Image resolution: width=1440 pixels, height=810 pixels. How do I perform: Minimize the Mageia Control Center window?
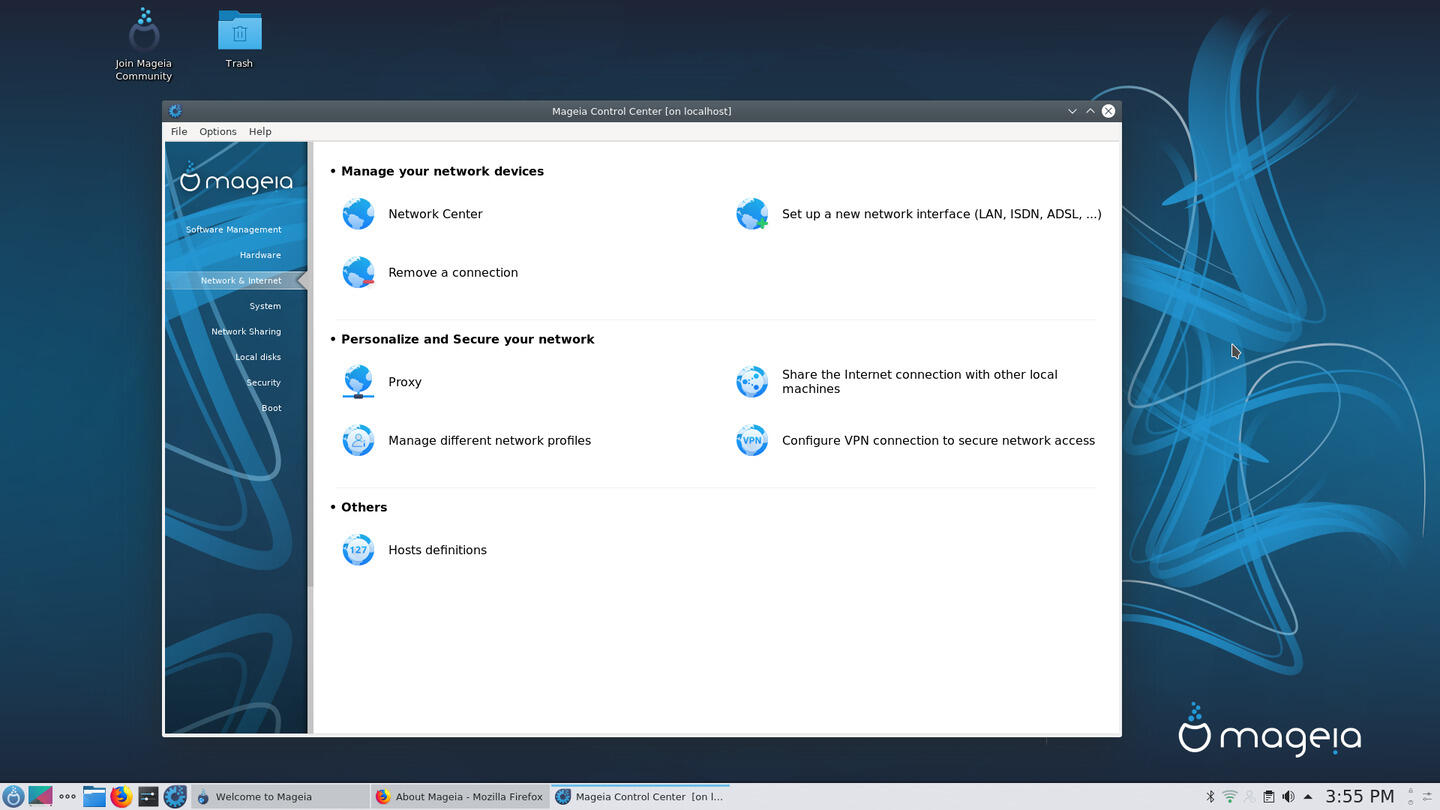pos(1072,111)
